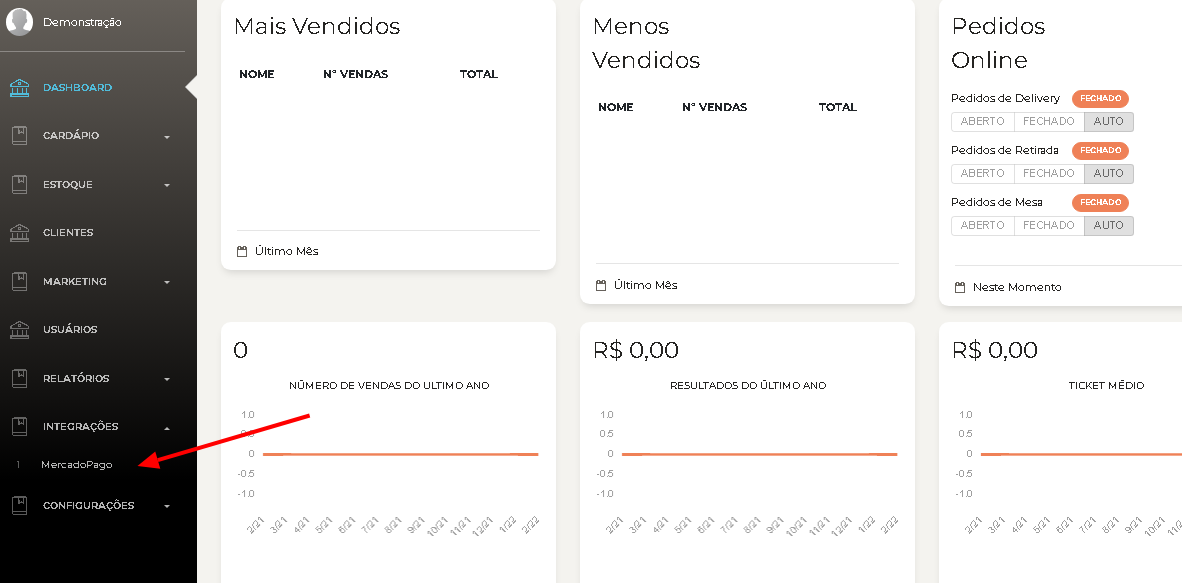Click the Estoque book icon
The height and width of the screenshot is (583, 1182).
point(20,184)
